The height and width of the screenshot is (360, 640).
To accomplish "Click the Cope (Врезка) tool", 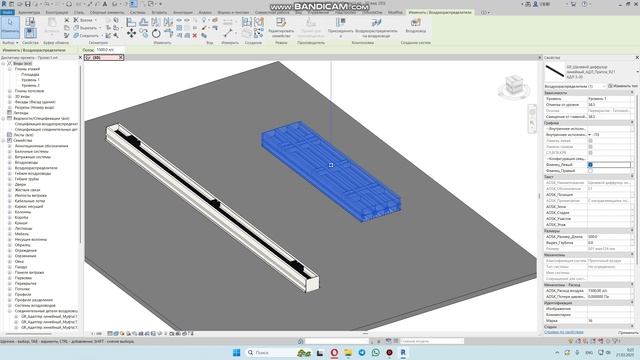I will [85, 20].
